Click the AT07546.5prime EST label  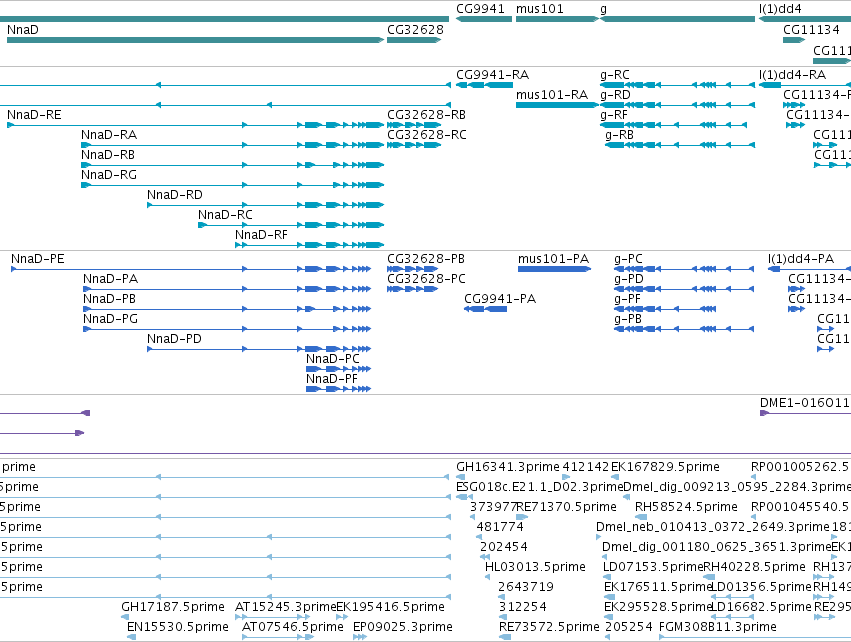point(292,627)
